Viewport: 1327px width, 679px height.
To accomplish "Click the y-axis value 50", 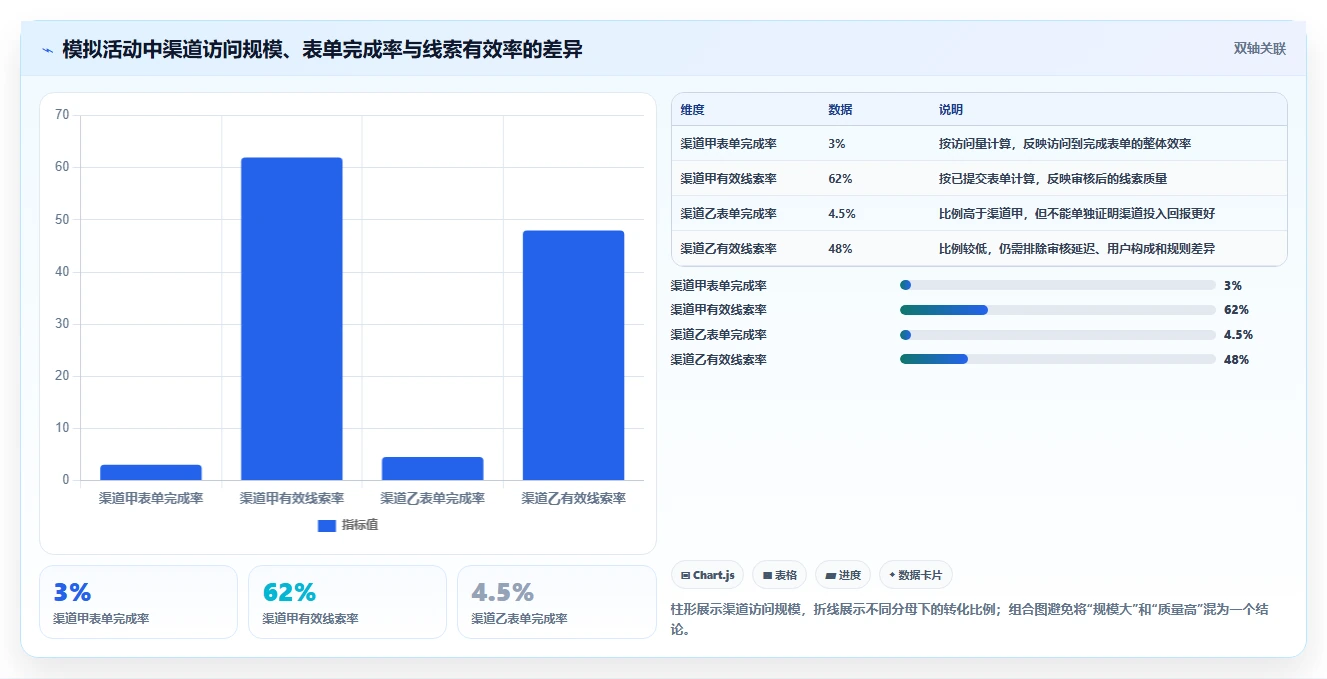I will point(62,219).
